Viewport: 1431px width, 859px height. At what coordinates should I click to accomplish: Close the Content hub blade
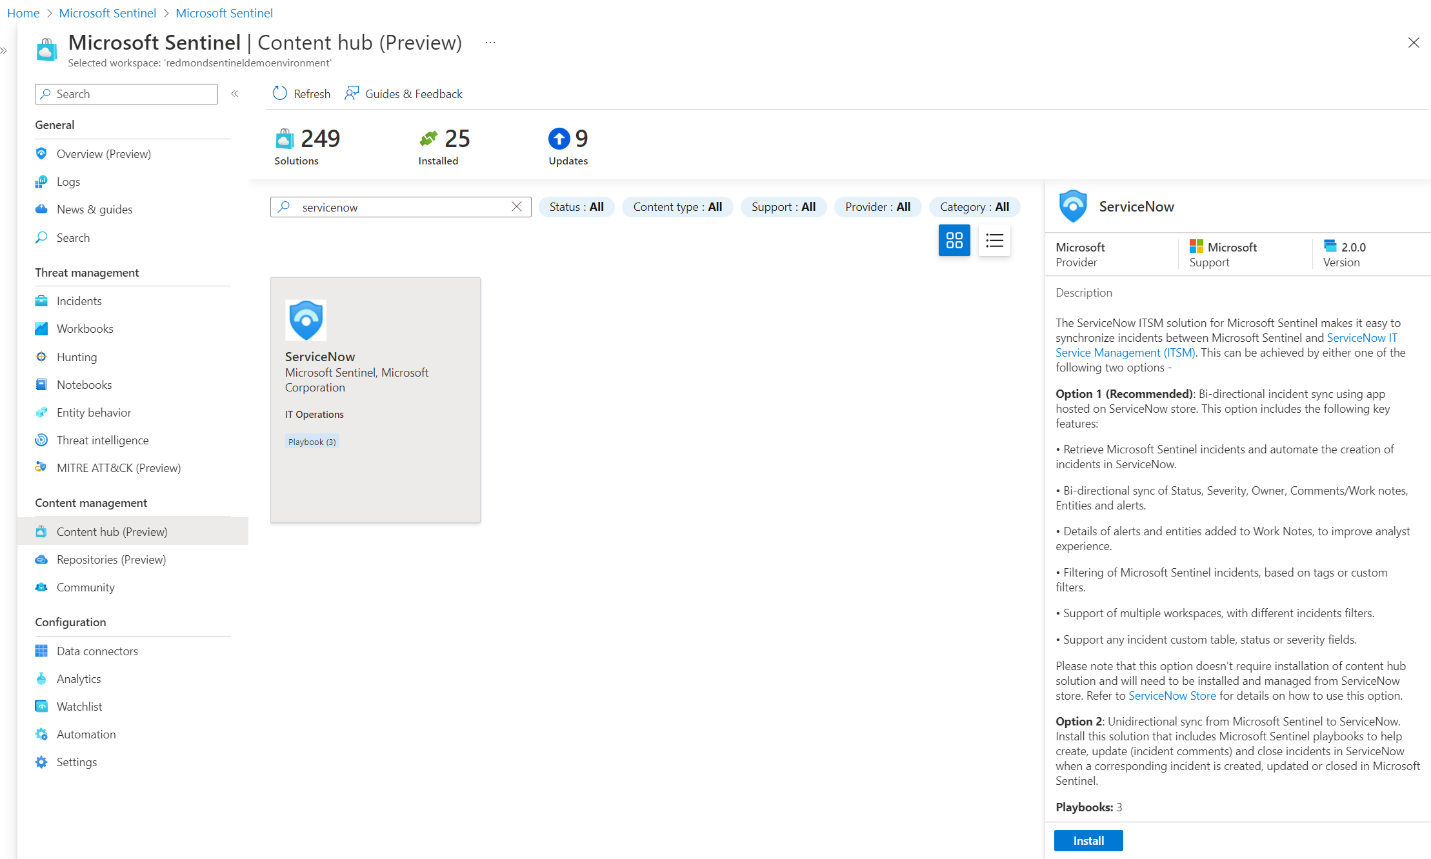(1413, 43)
